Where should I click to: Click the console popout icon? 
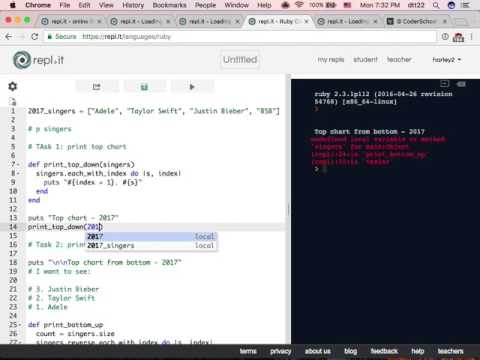[445, 84]
